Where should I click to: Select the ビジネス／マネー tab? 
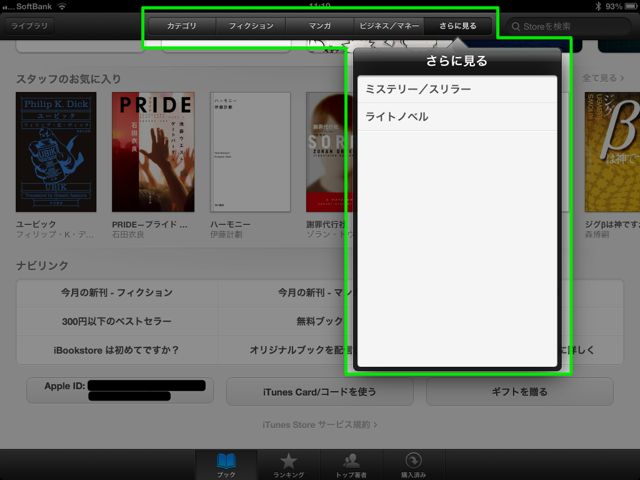click(x=389, y=26)
